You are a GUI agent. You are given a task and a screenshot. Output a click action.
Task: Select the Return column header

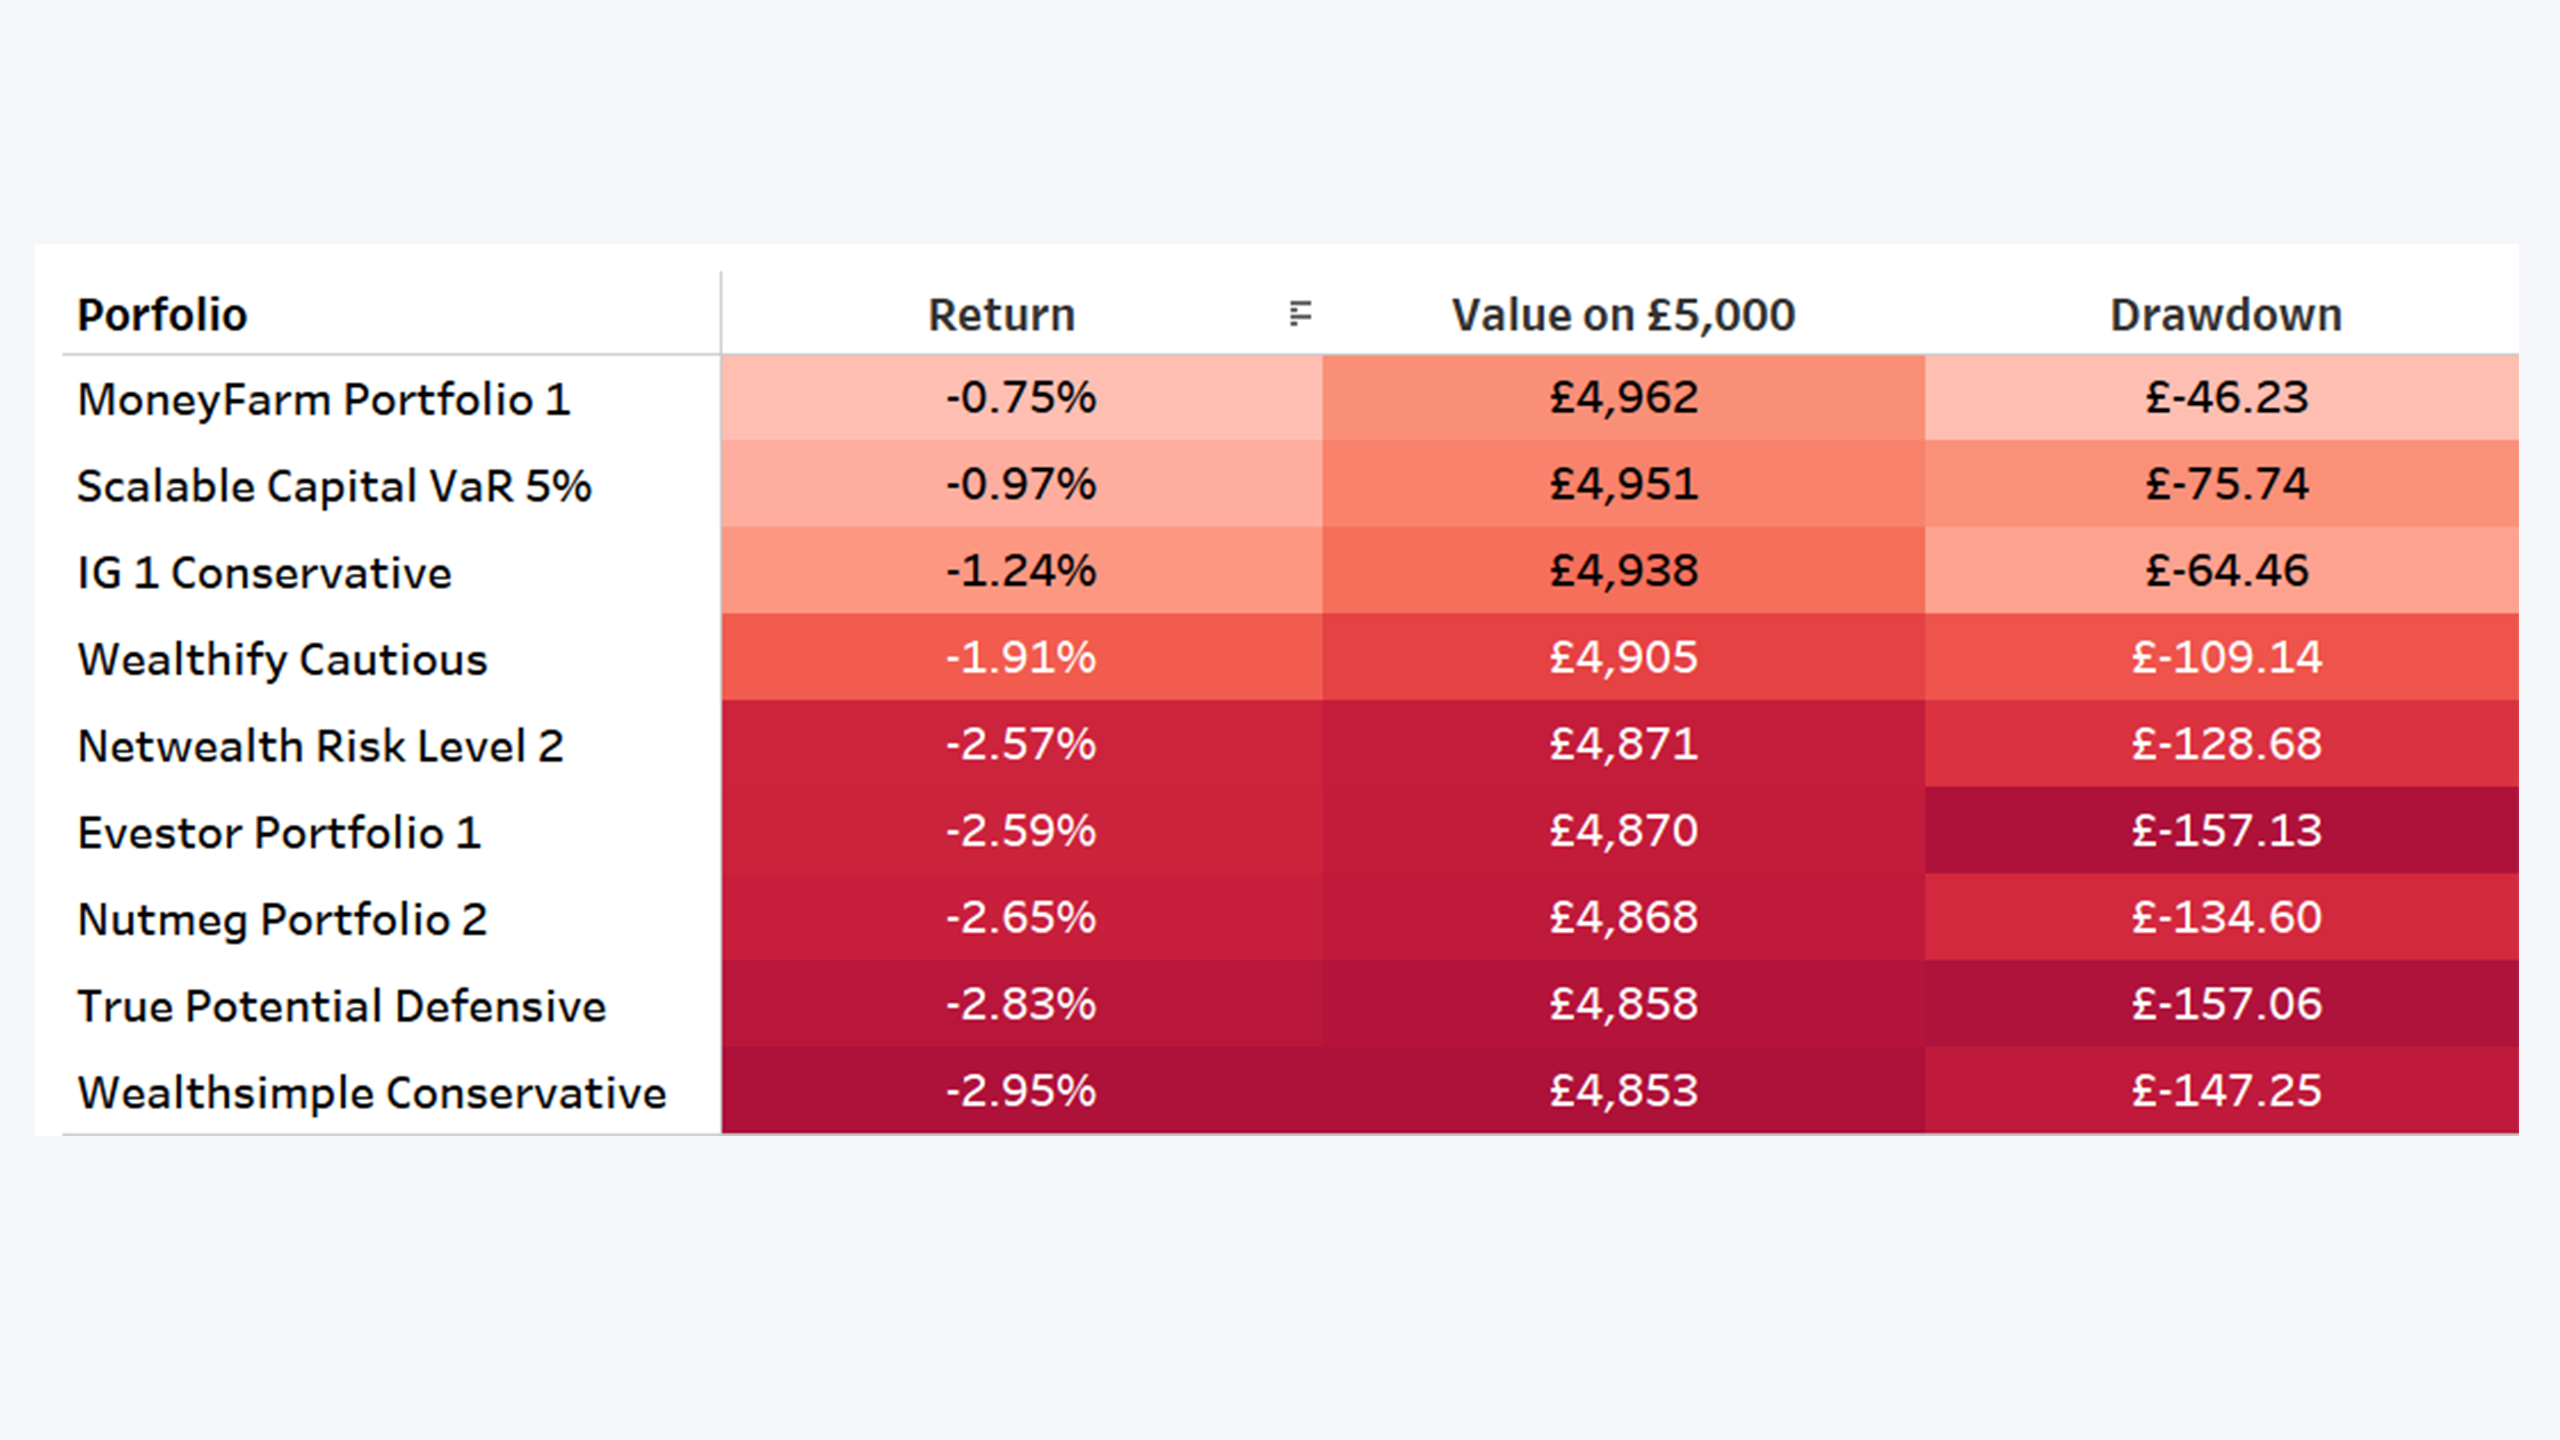[1002, 315]
